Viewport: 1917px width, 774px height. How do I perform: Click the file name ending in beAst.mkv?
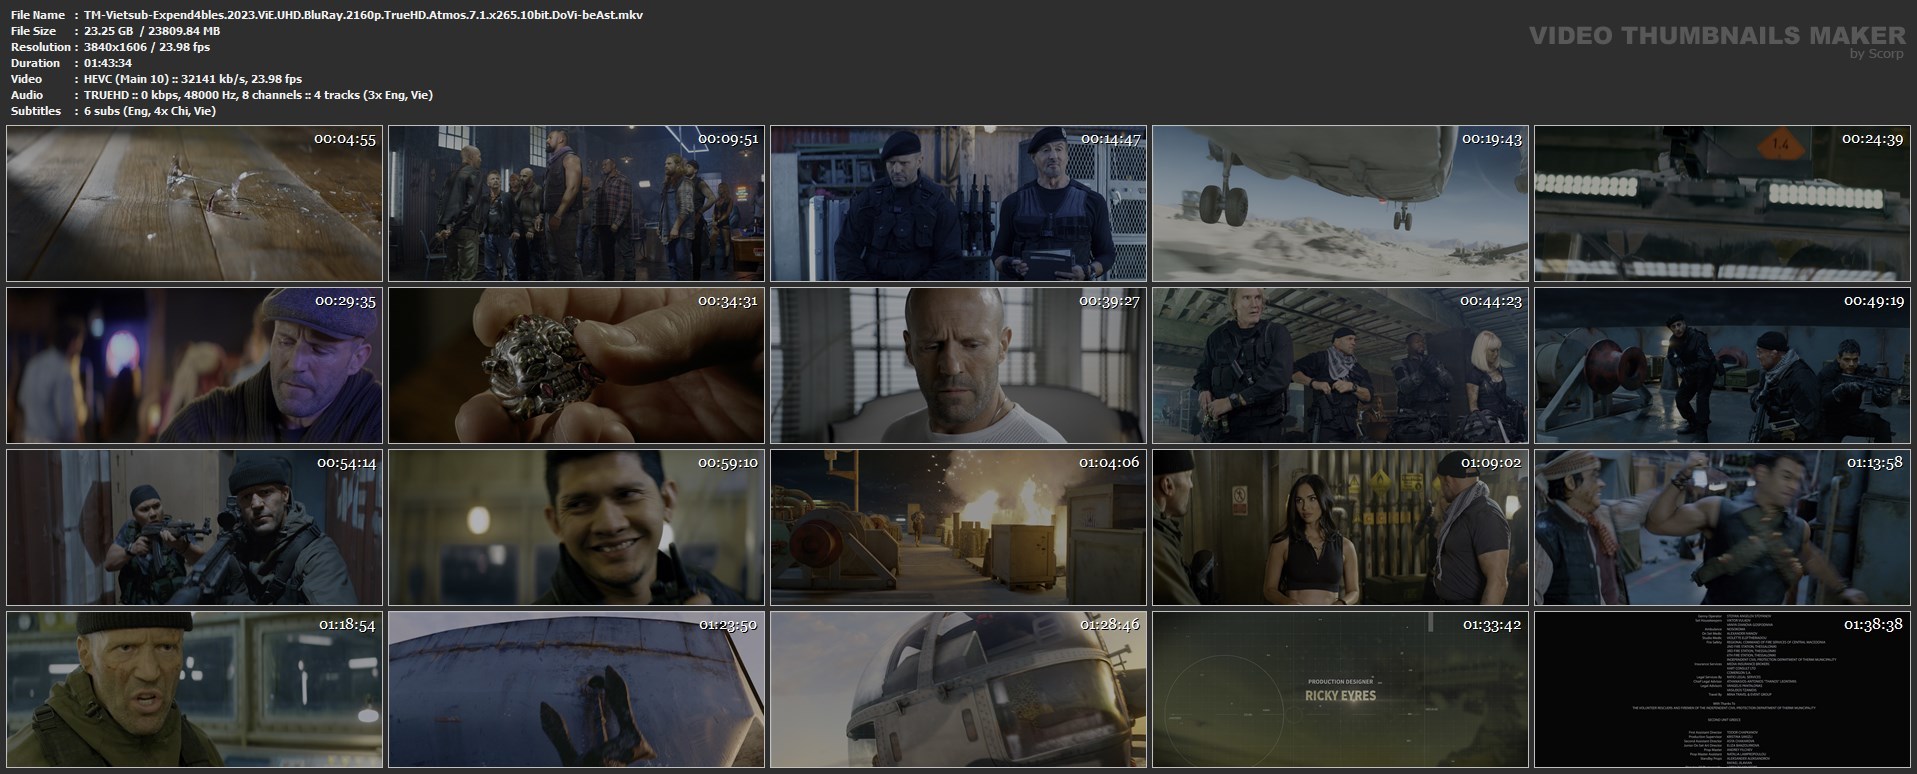pos(364,15)
